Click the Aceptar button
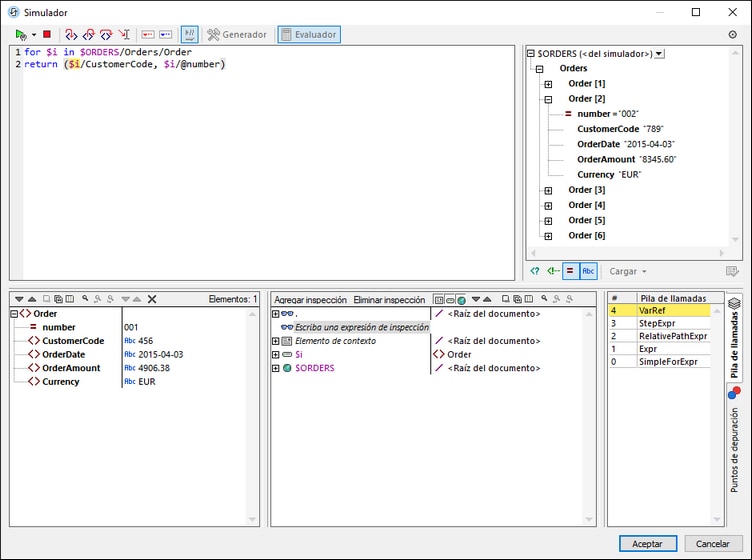 click(648, 543)
